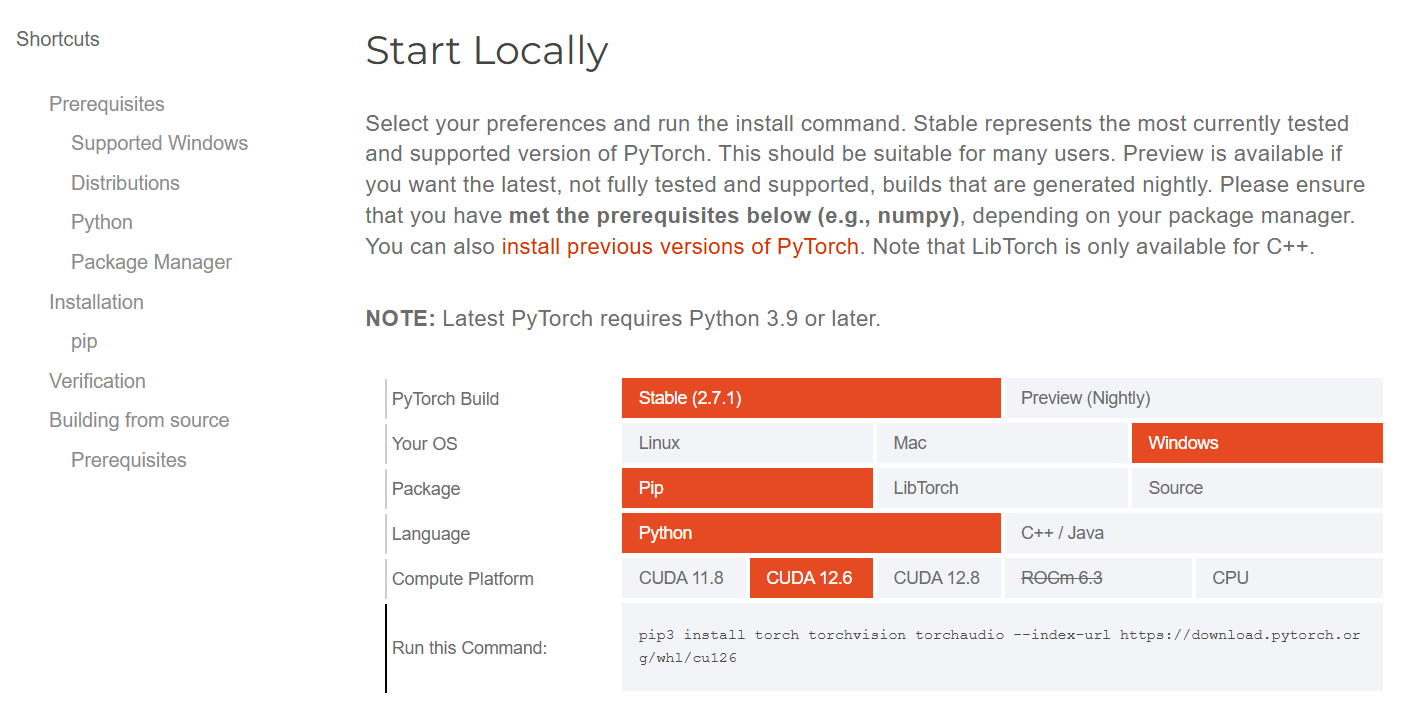Go to Building from source shortcut
The width and height of the screenshot is (1424, 716).
[x=139, y=420]
